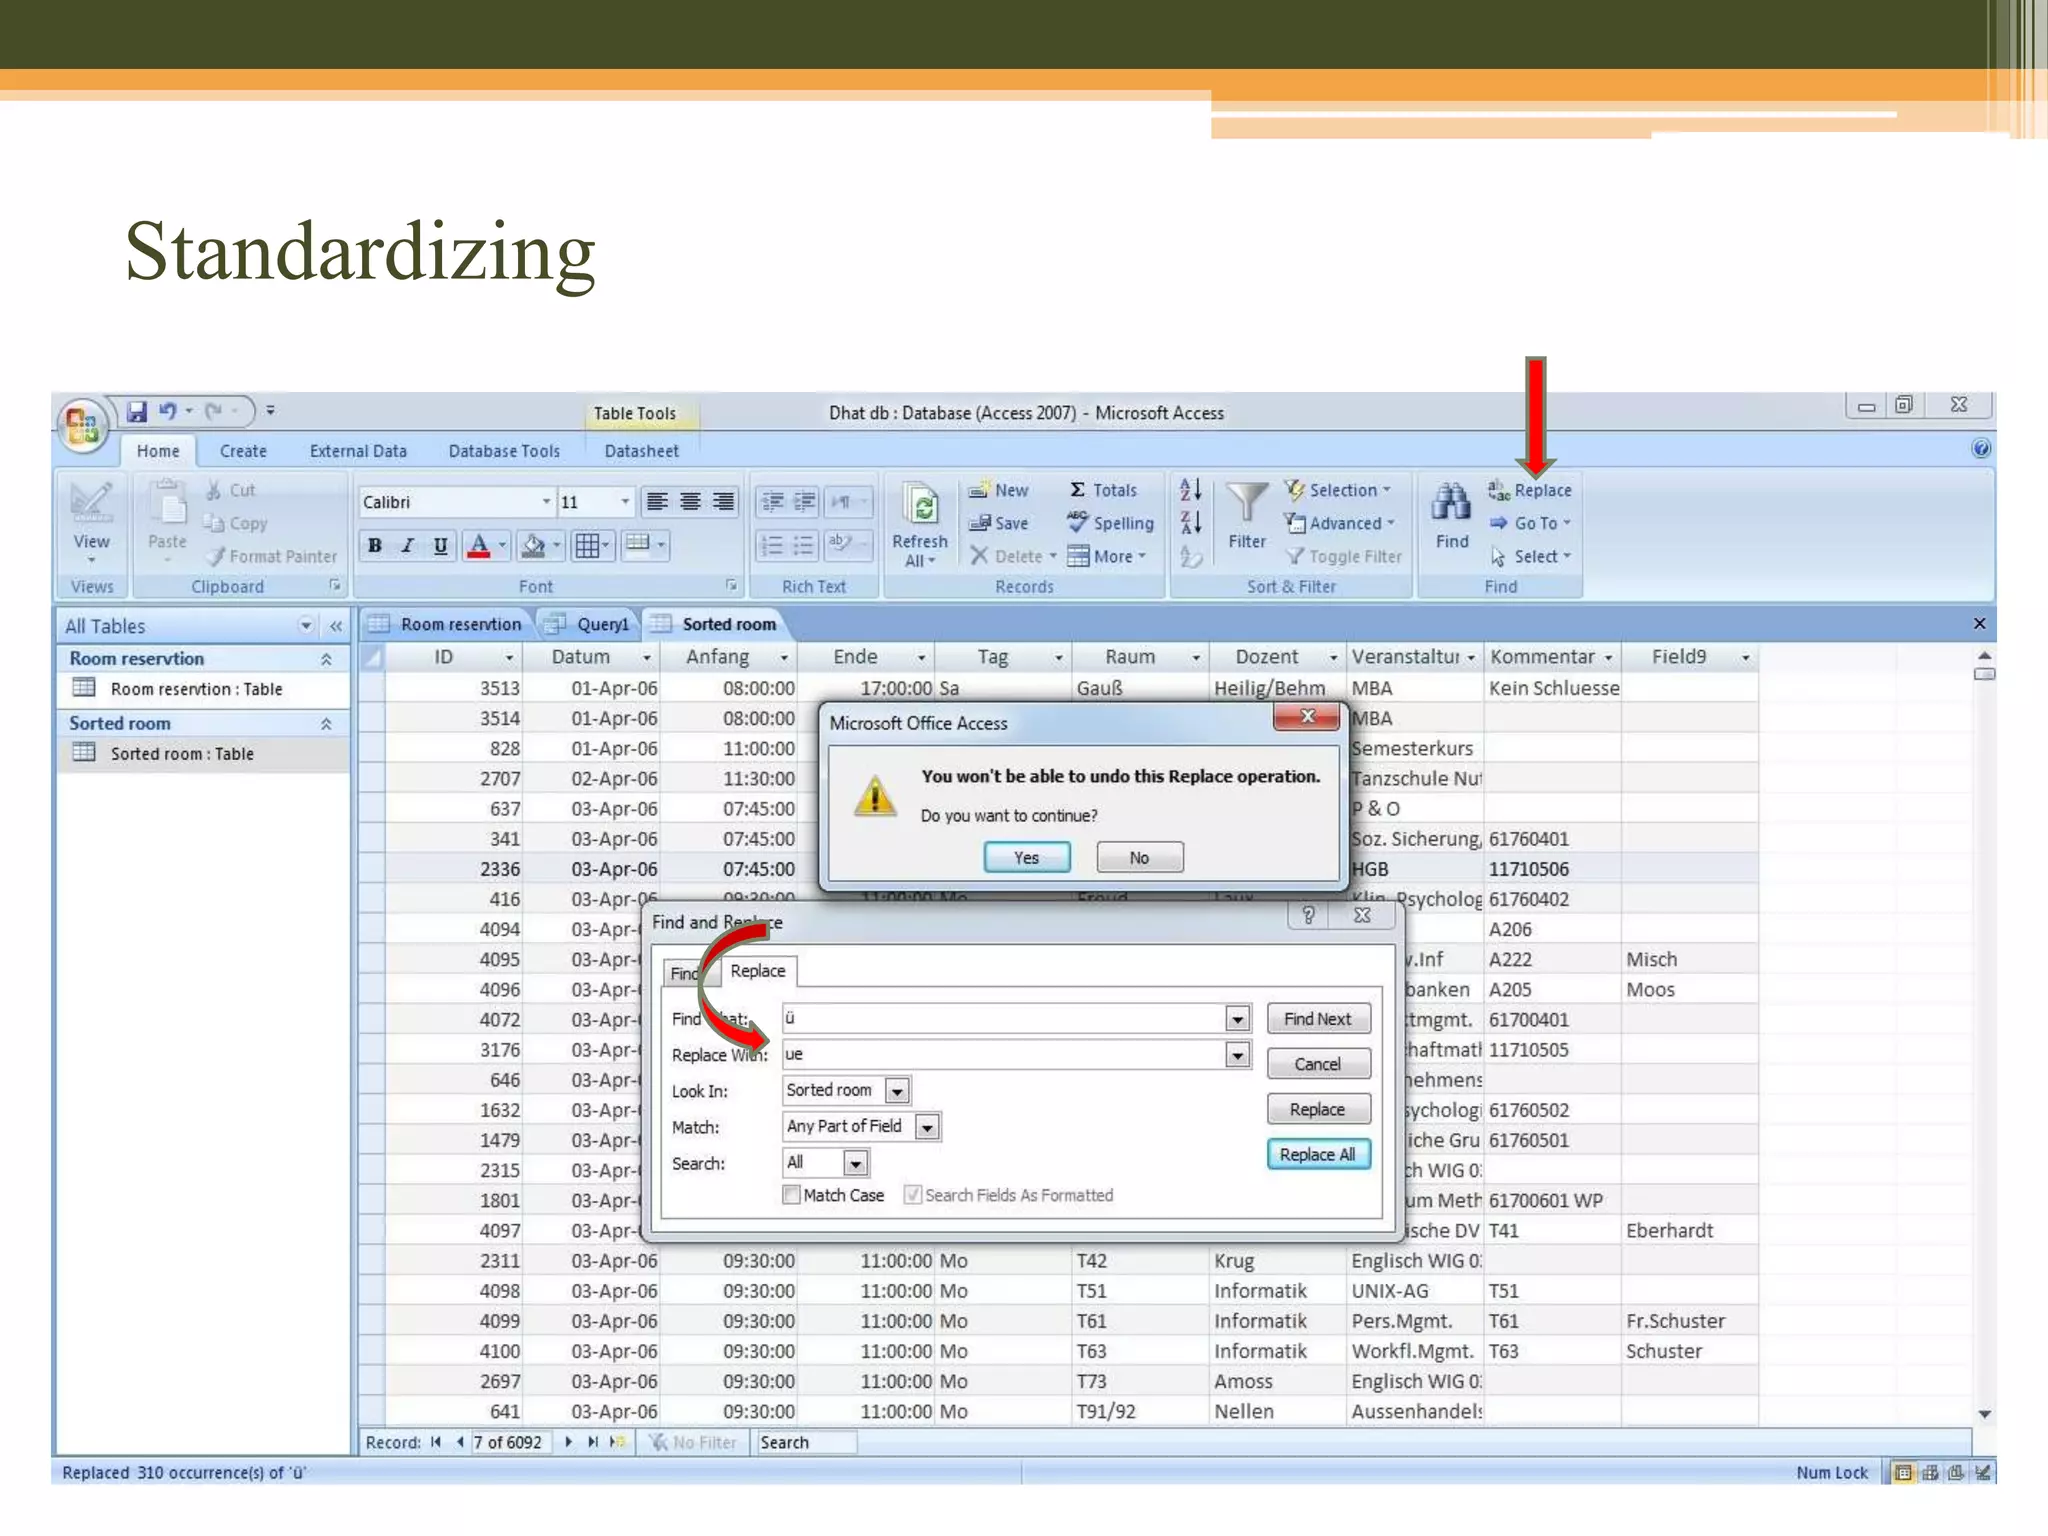Viewport: 2048px width, 1536px height.
Task: Switch to Room reservtion document tab
Action: pyautogui.click(x=446, y=624)
